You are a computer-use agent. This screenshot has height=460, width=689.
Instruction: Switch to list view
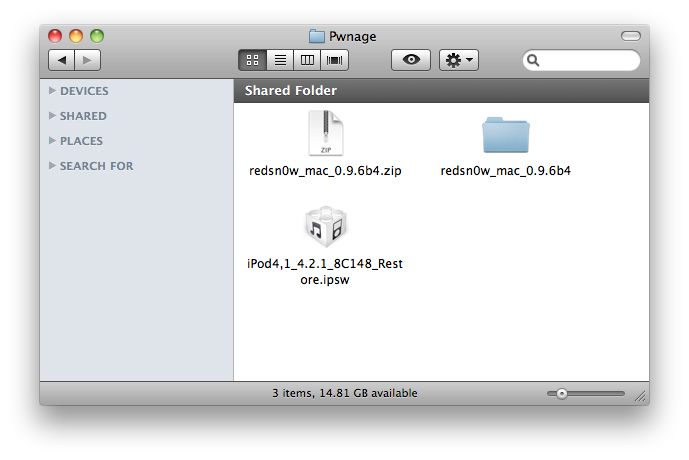[x=280, y=60]
